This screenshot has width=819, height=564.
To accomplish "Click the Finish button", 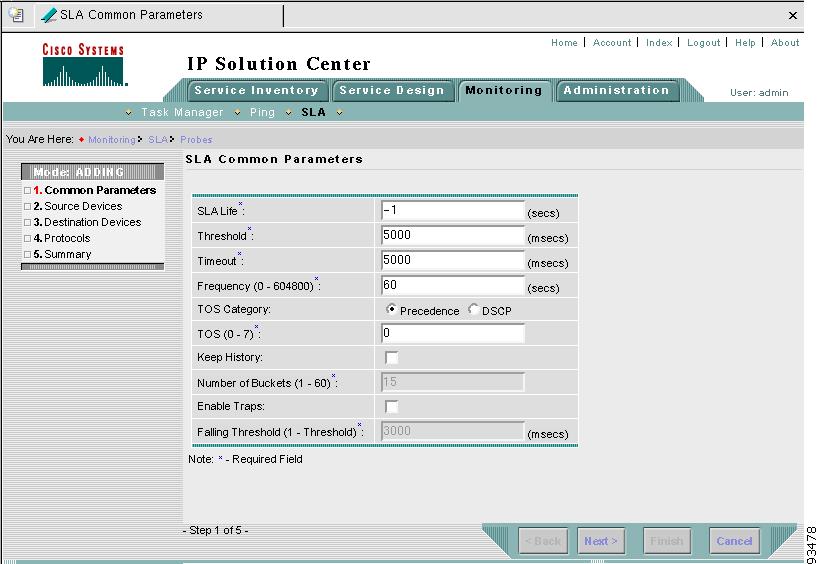I will [667, 541].
